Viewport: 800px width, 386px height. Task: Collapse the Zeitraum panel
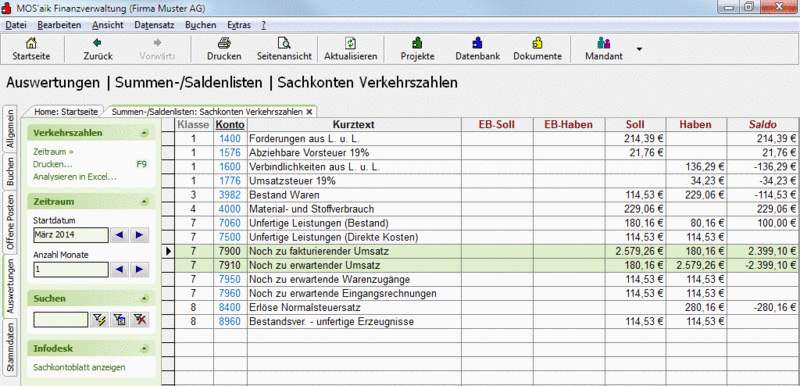coord(144,202)
